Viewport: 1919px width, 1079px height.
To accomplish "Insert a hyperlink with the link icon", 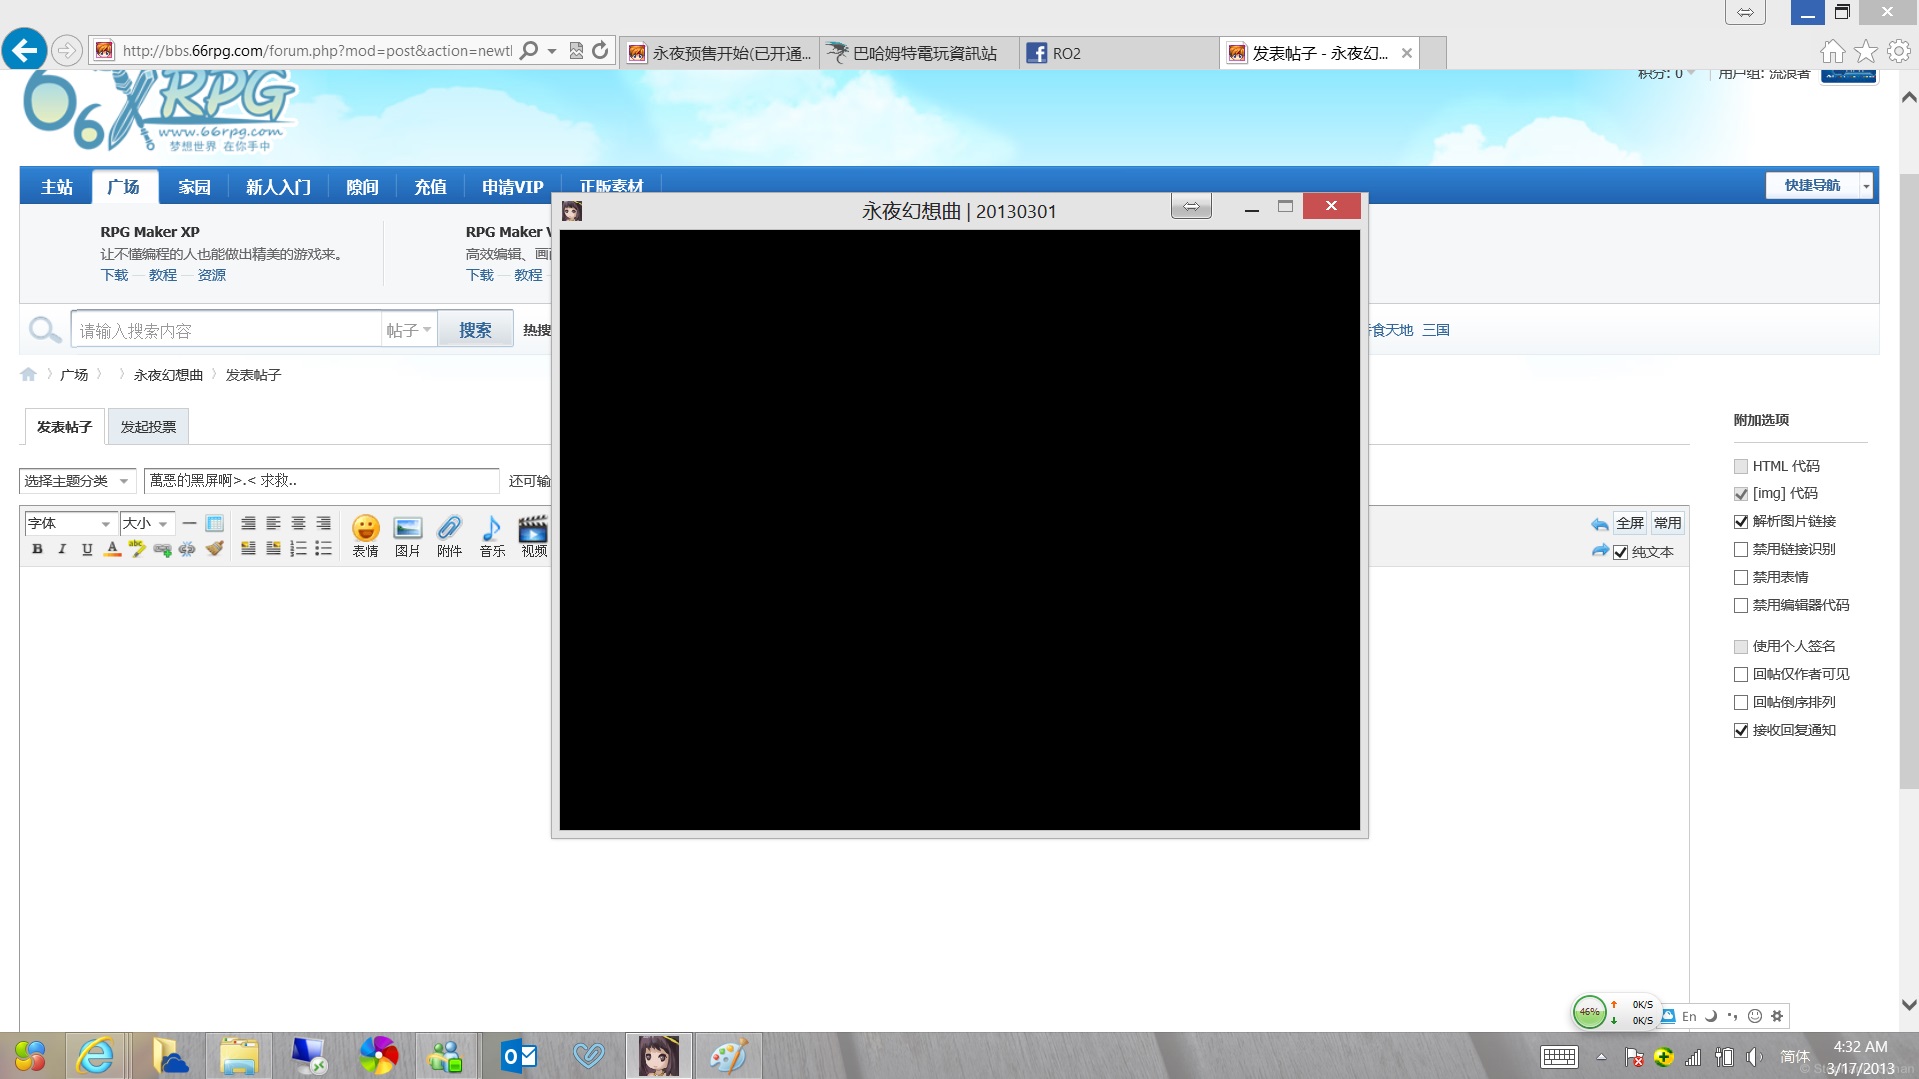I will point(162,549).
